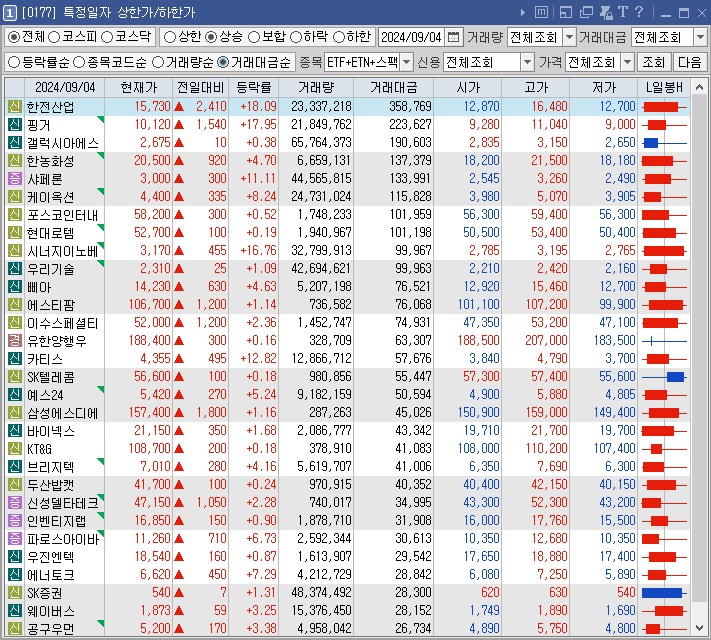
Task: Click the 두산밥캣 stock name
Action: click(50, 485)
